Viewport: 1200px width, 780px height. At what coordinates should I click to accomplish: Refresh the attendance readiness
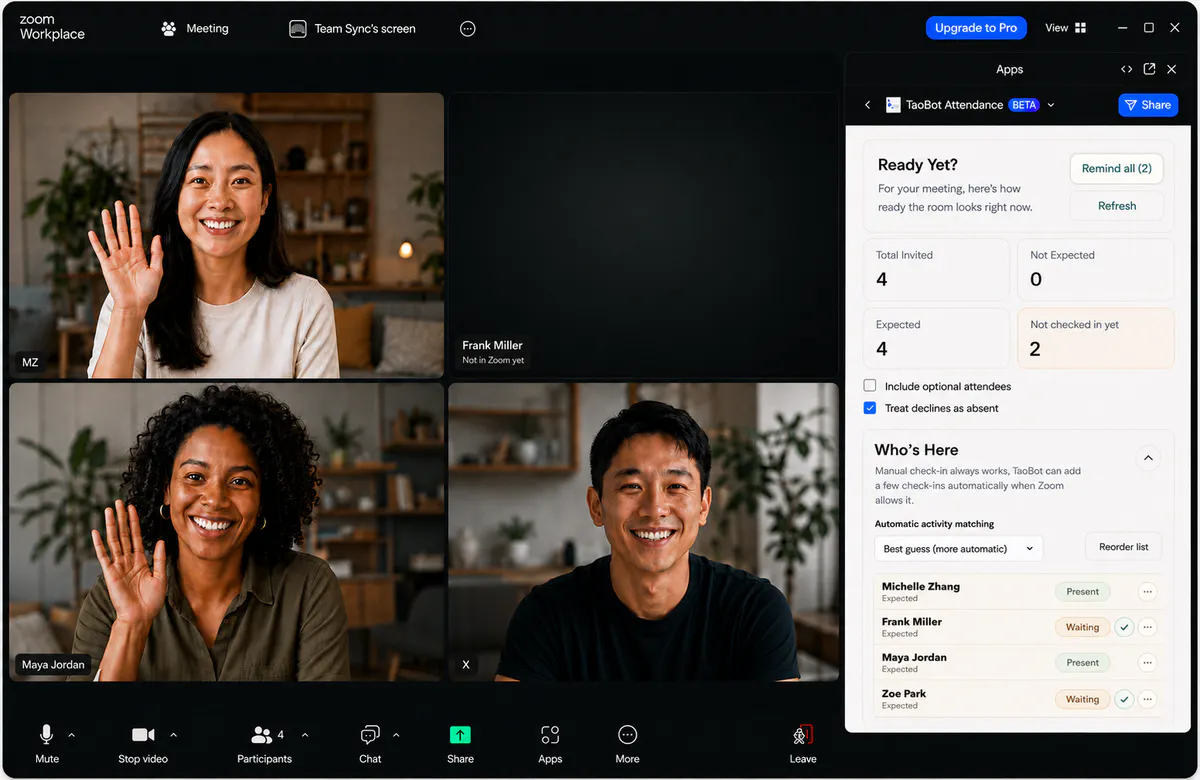click(1116, 206)
